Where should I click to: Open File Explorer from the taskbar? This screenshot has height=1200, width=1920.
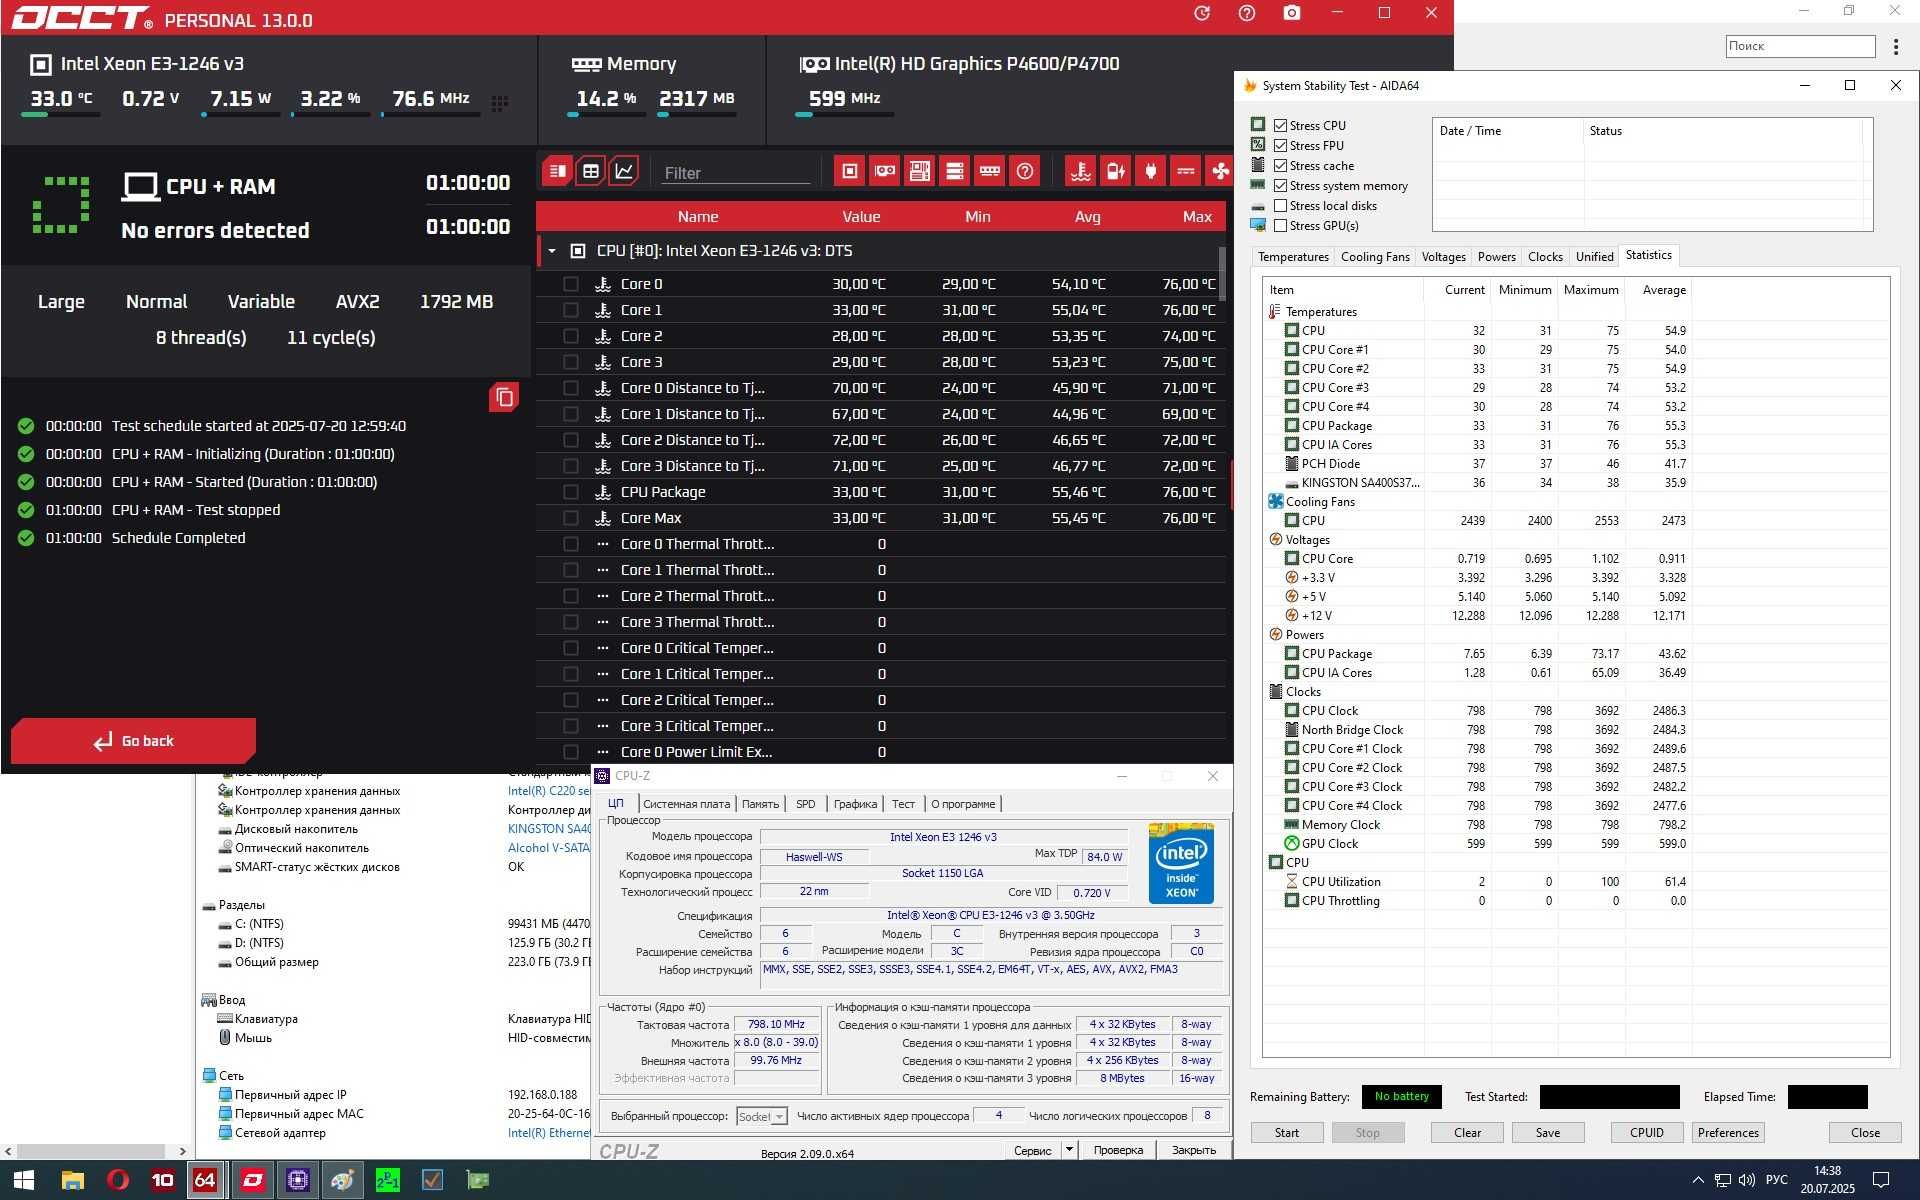[x=72, y=1180]
